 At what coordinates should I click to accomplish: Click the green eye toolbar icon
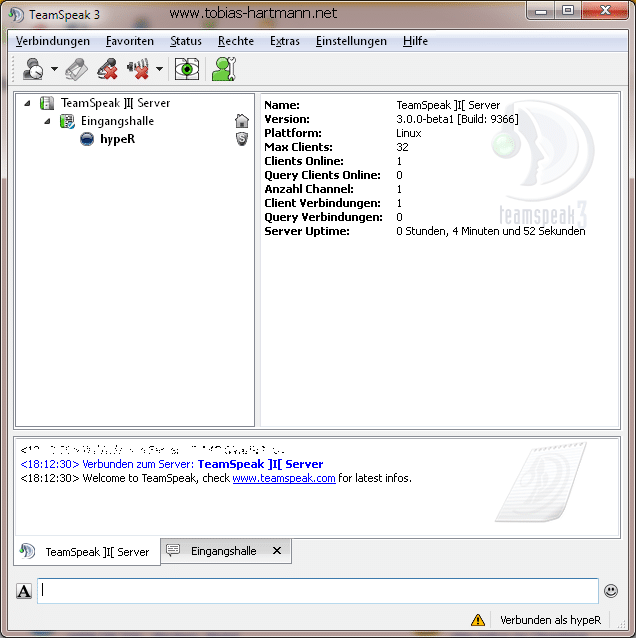(187, 69)
